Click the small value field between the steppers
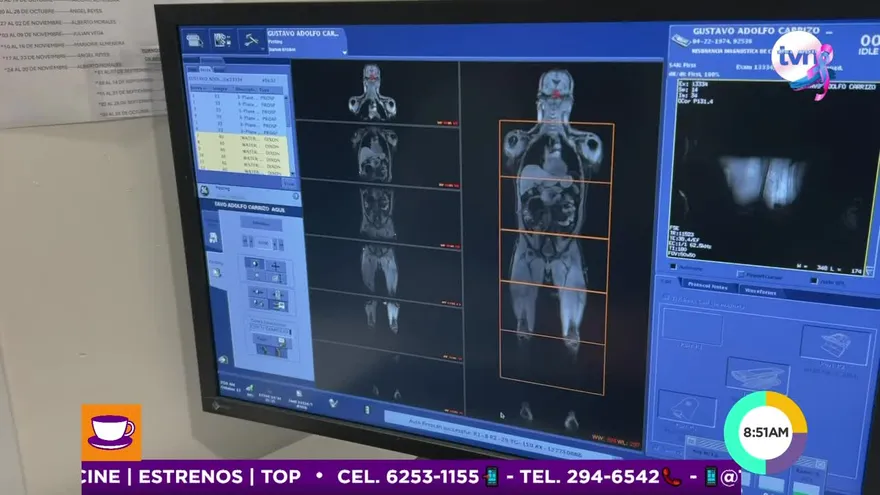 [263, 243]
